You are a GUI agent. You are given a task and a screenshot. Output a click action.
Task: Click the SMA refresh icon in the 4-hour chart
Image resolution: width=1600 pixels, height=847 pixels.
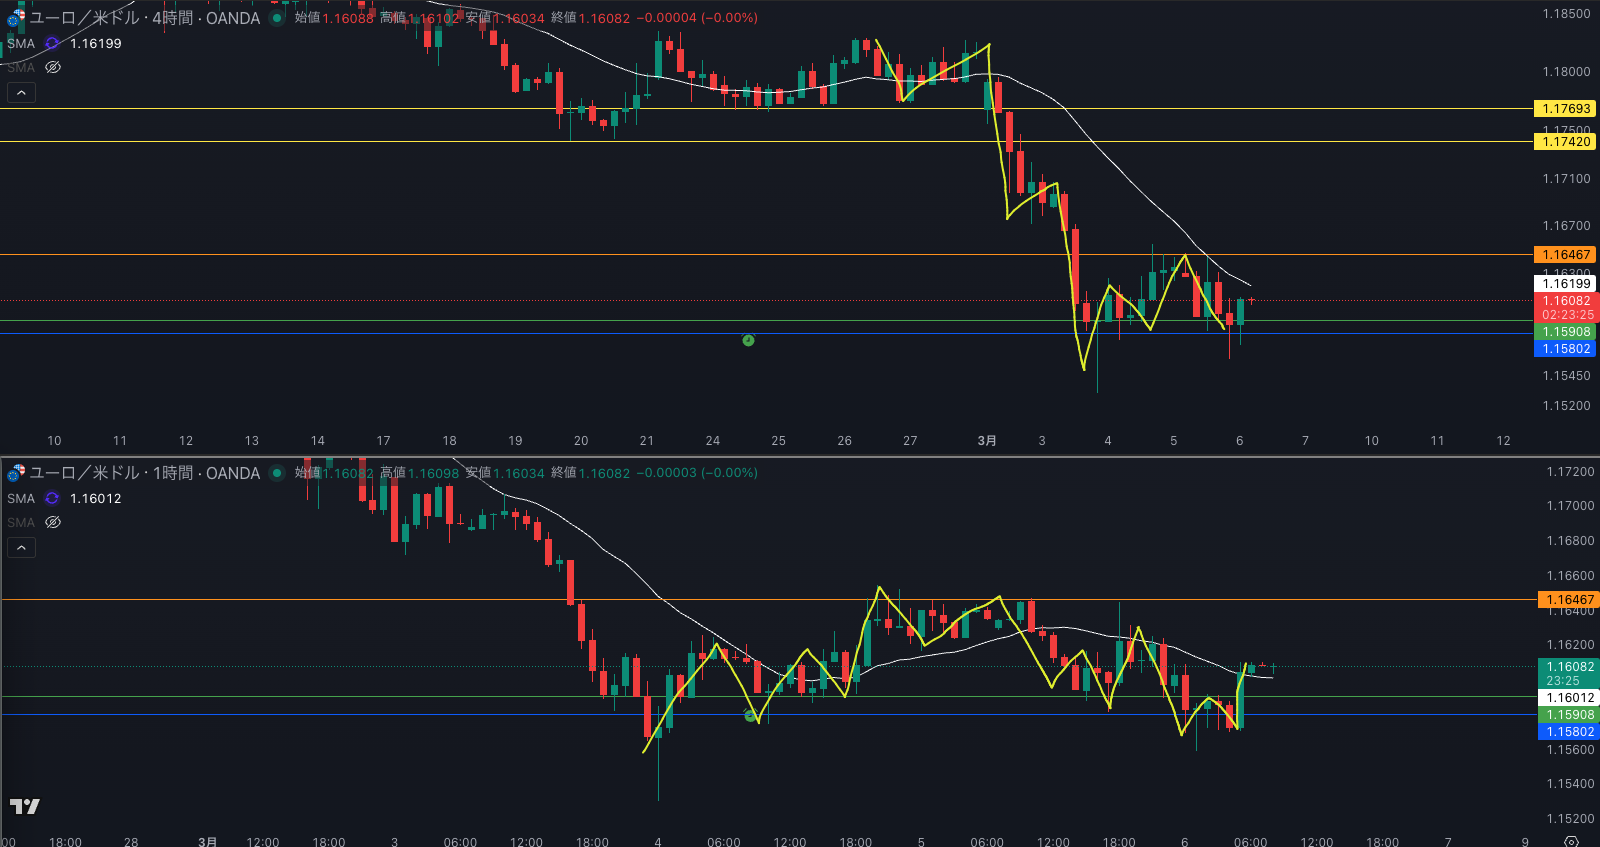pyautogui.click(x=52, y=43)
